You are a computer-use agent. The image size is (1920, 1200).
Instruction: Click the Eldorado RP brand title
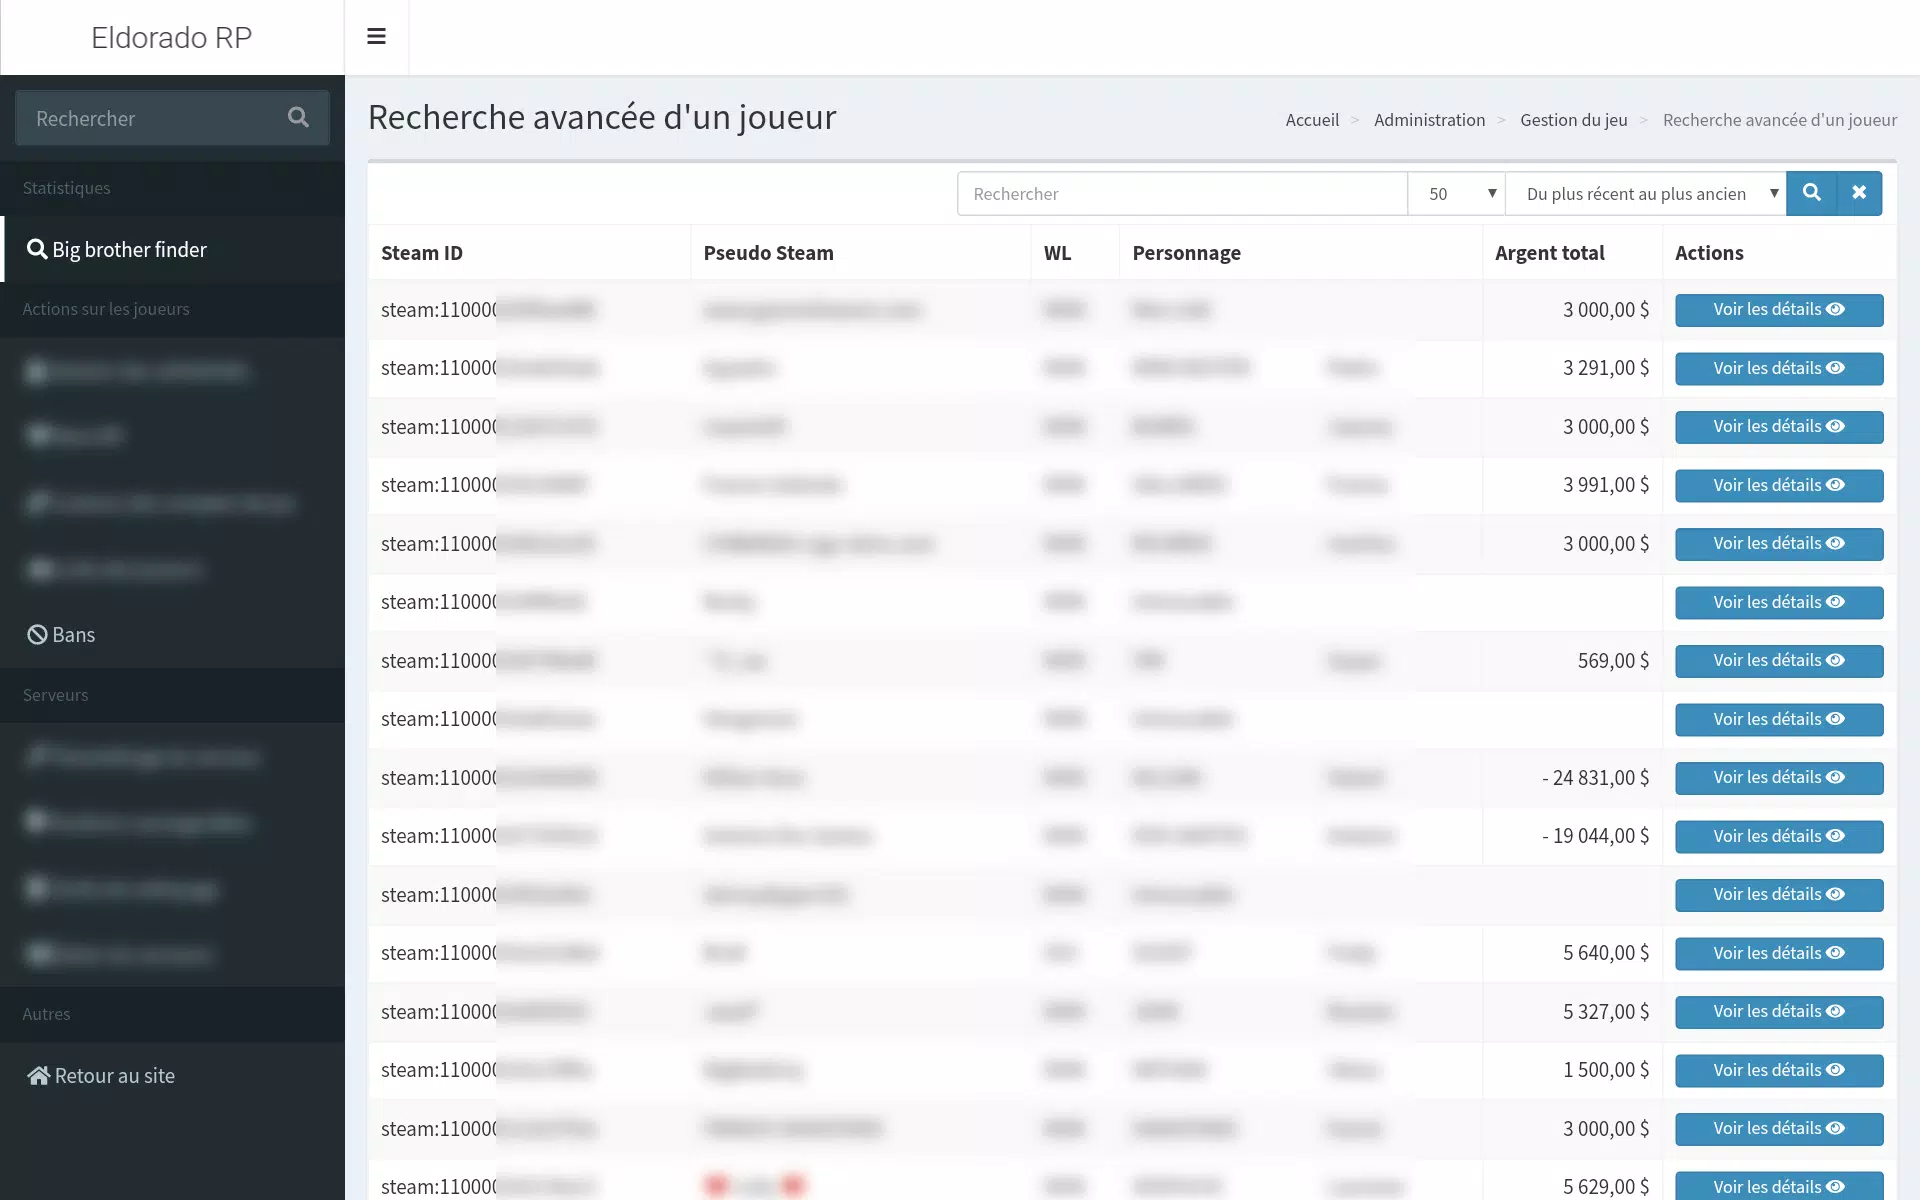[171, 37]
